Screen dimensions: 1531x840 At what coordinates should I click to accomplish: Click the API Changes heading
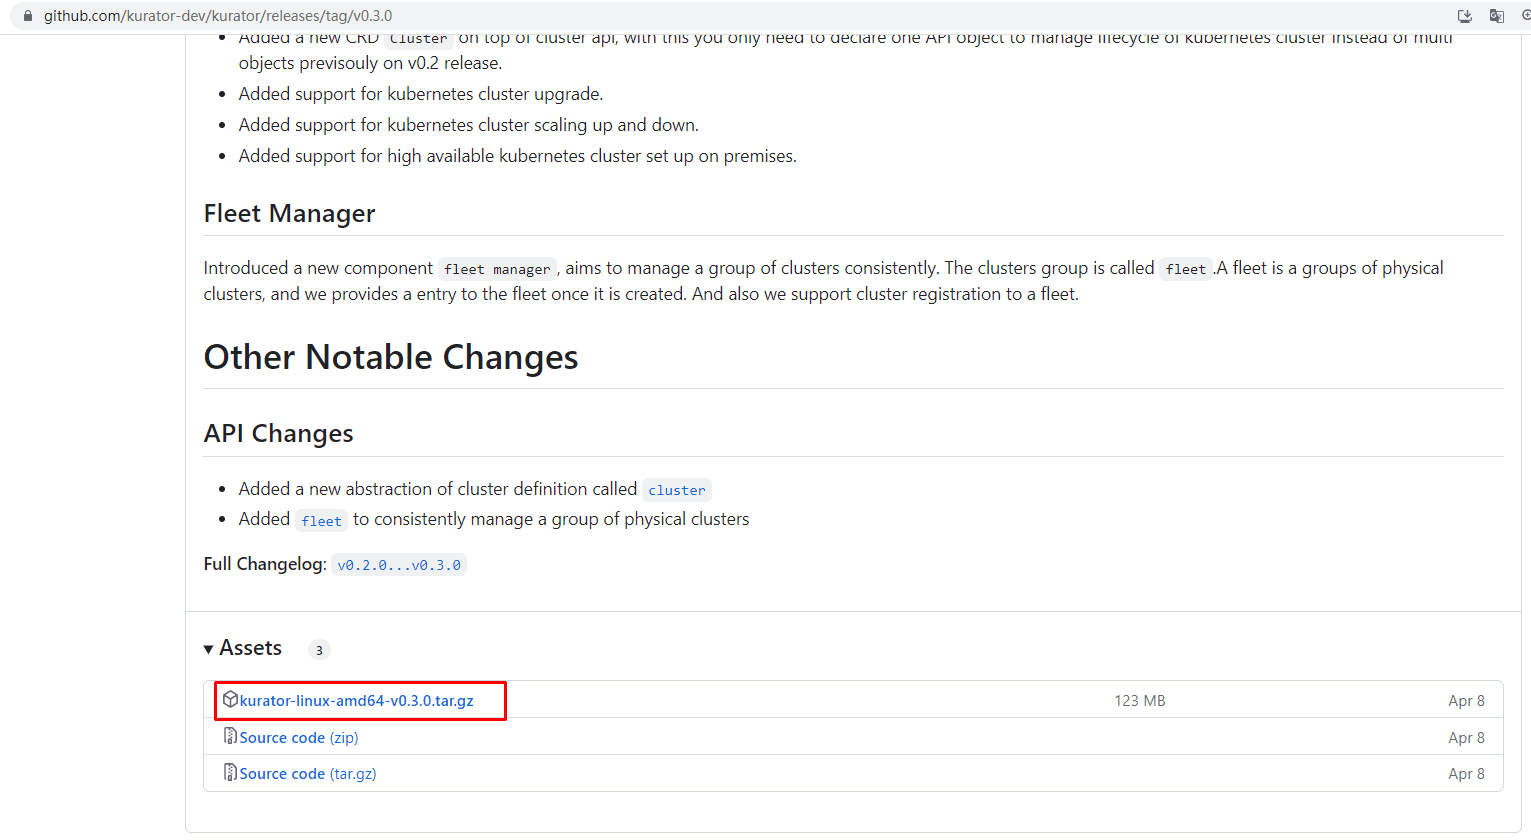click(x=279, y=433)
